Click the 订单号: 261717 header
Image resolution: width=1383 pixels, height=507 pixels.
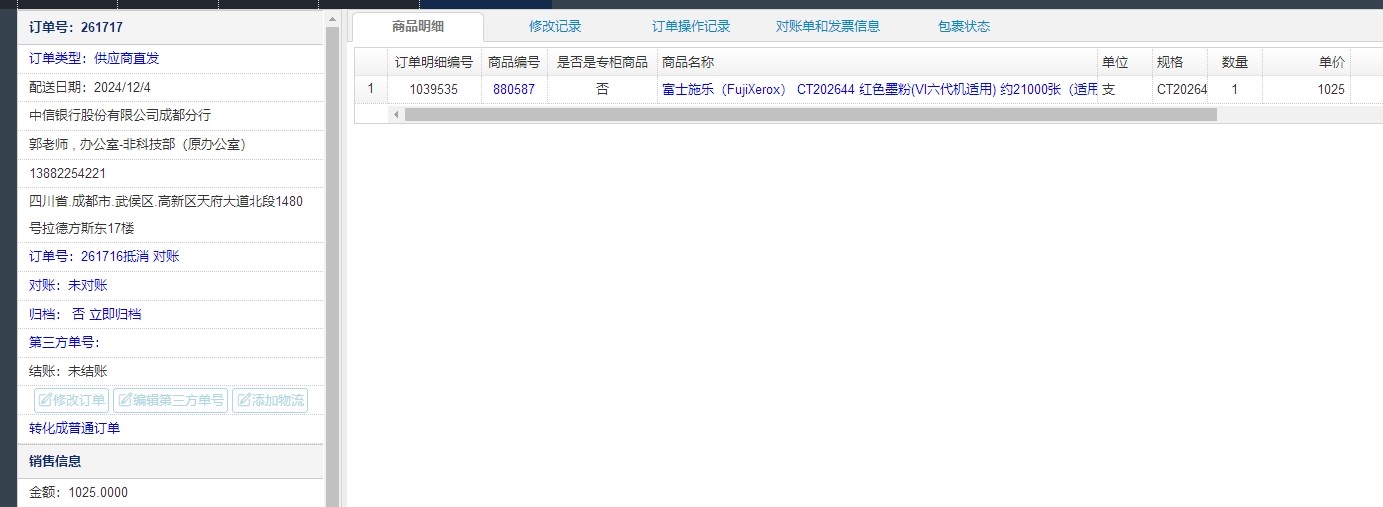[171, 27]
